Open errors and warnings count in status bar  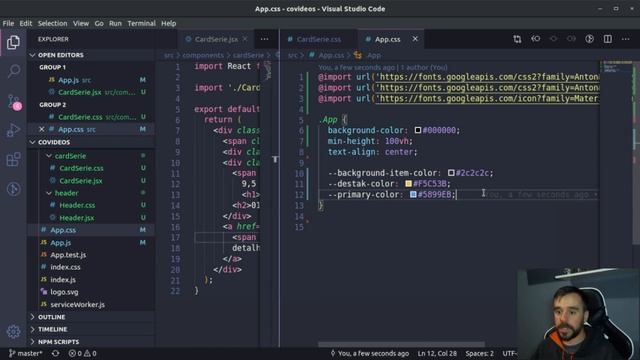pyautogui.click(x=82, y=353)
